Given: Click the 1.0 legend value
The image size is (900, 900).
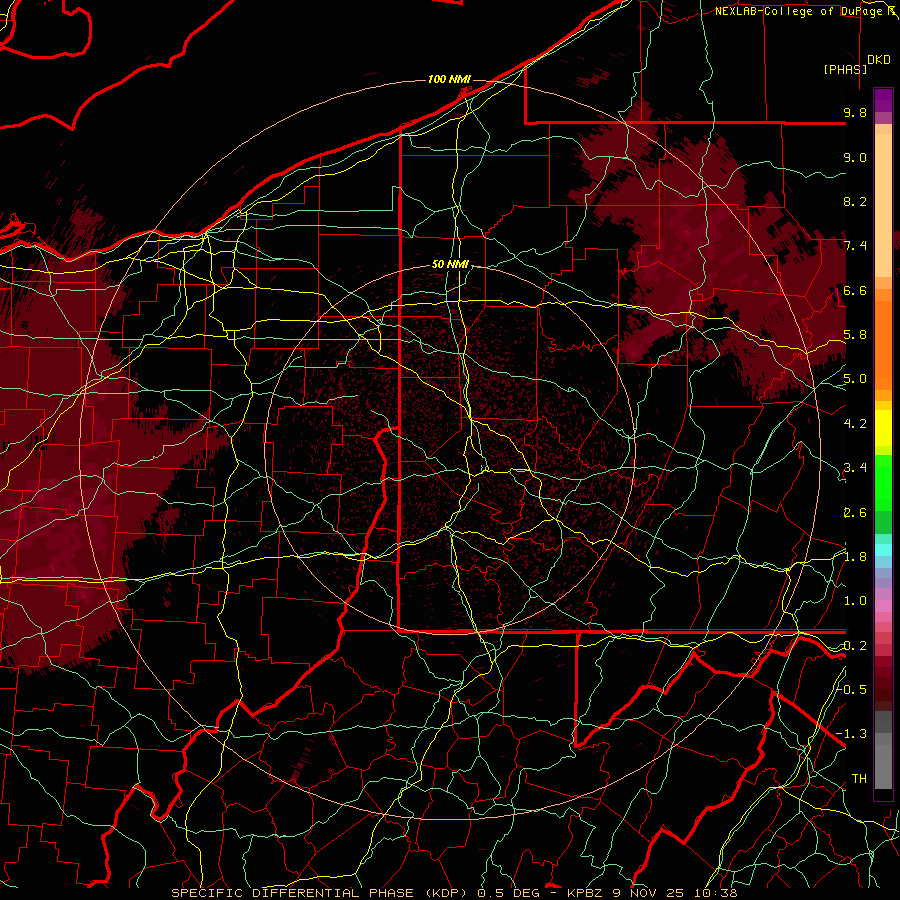Looking at the screenshot, I should click(855, 601).
